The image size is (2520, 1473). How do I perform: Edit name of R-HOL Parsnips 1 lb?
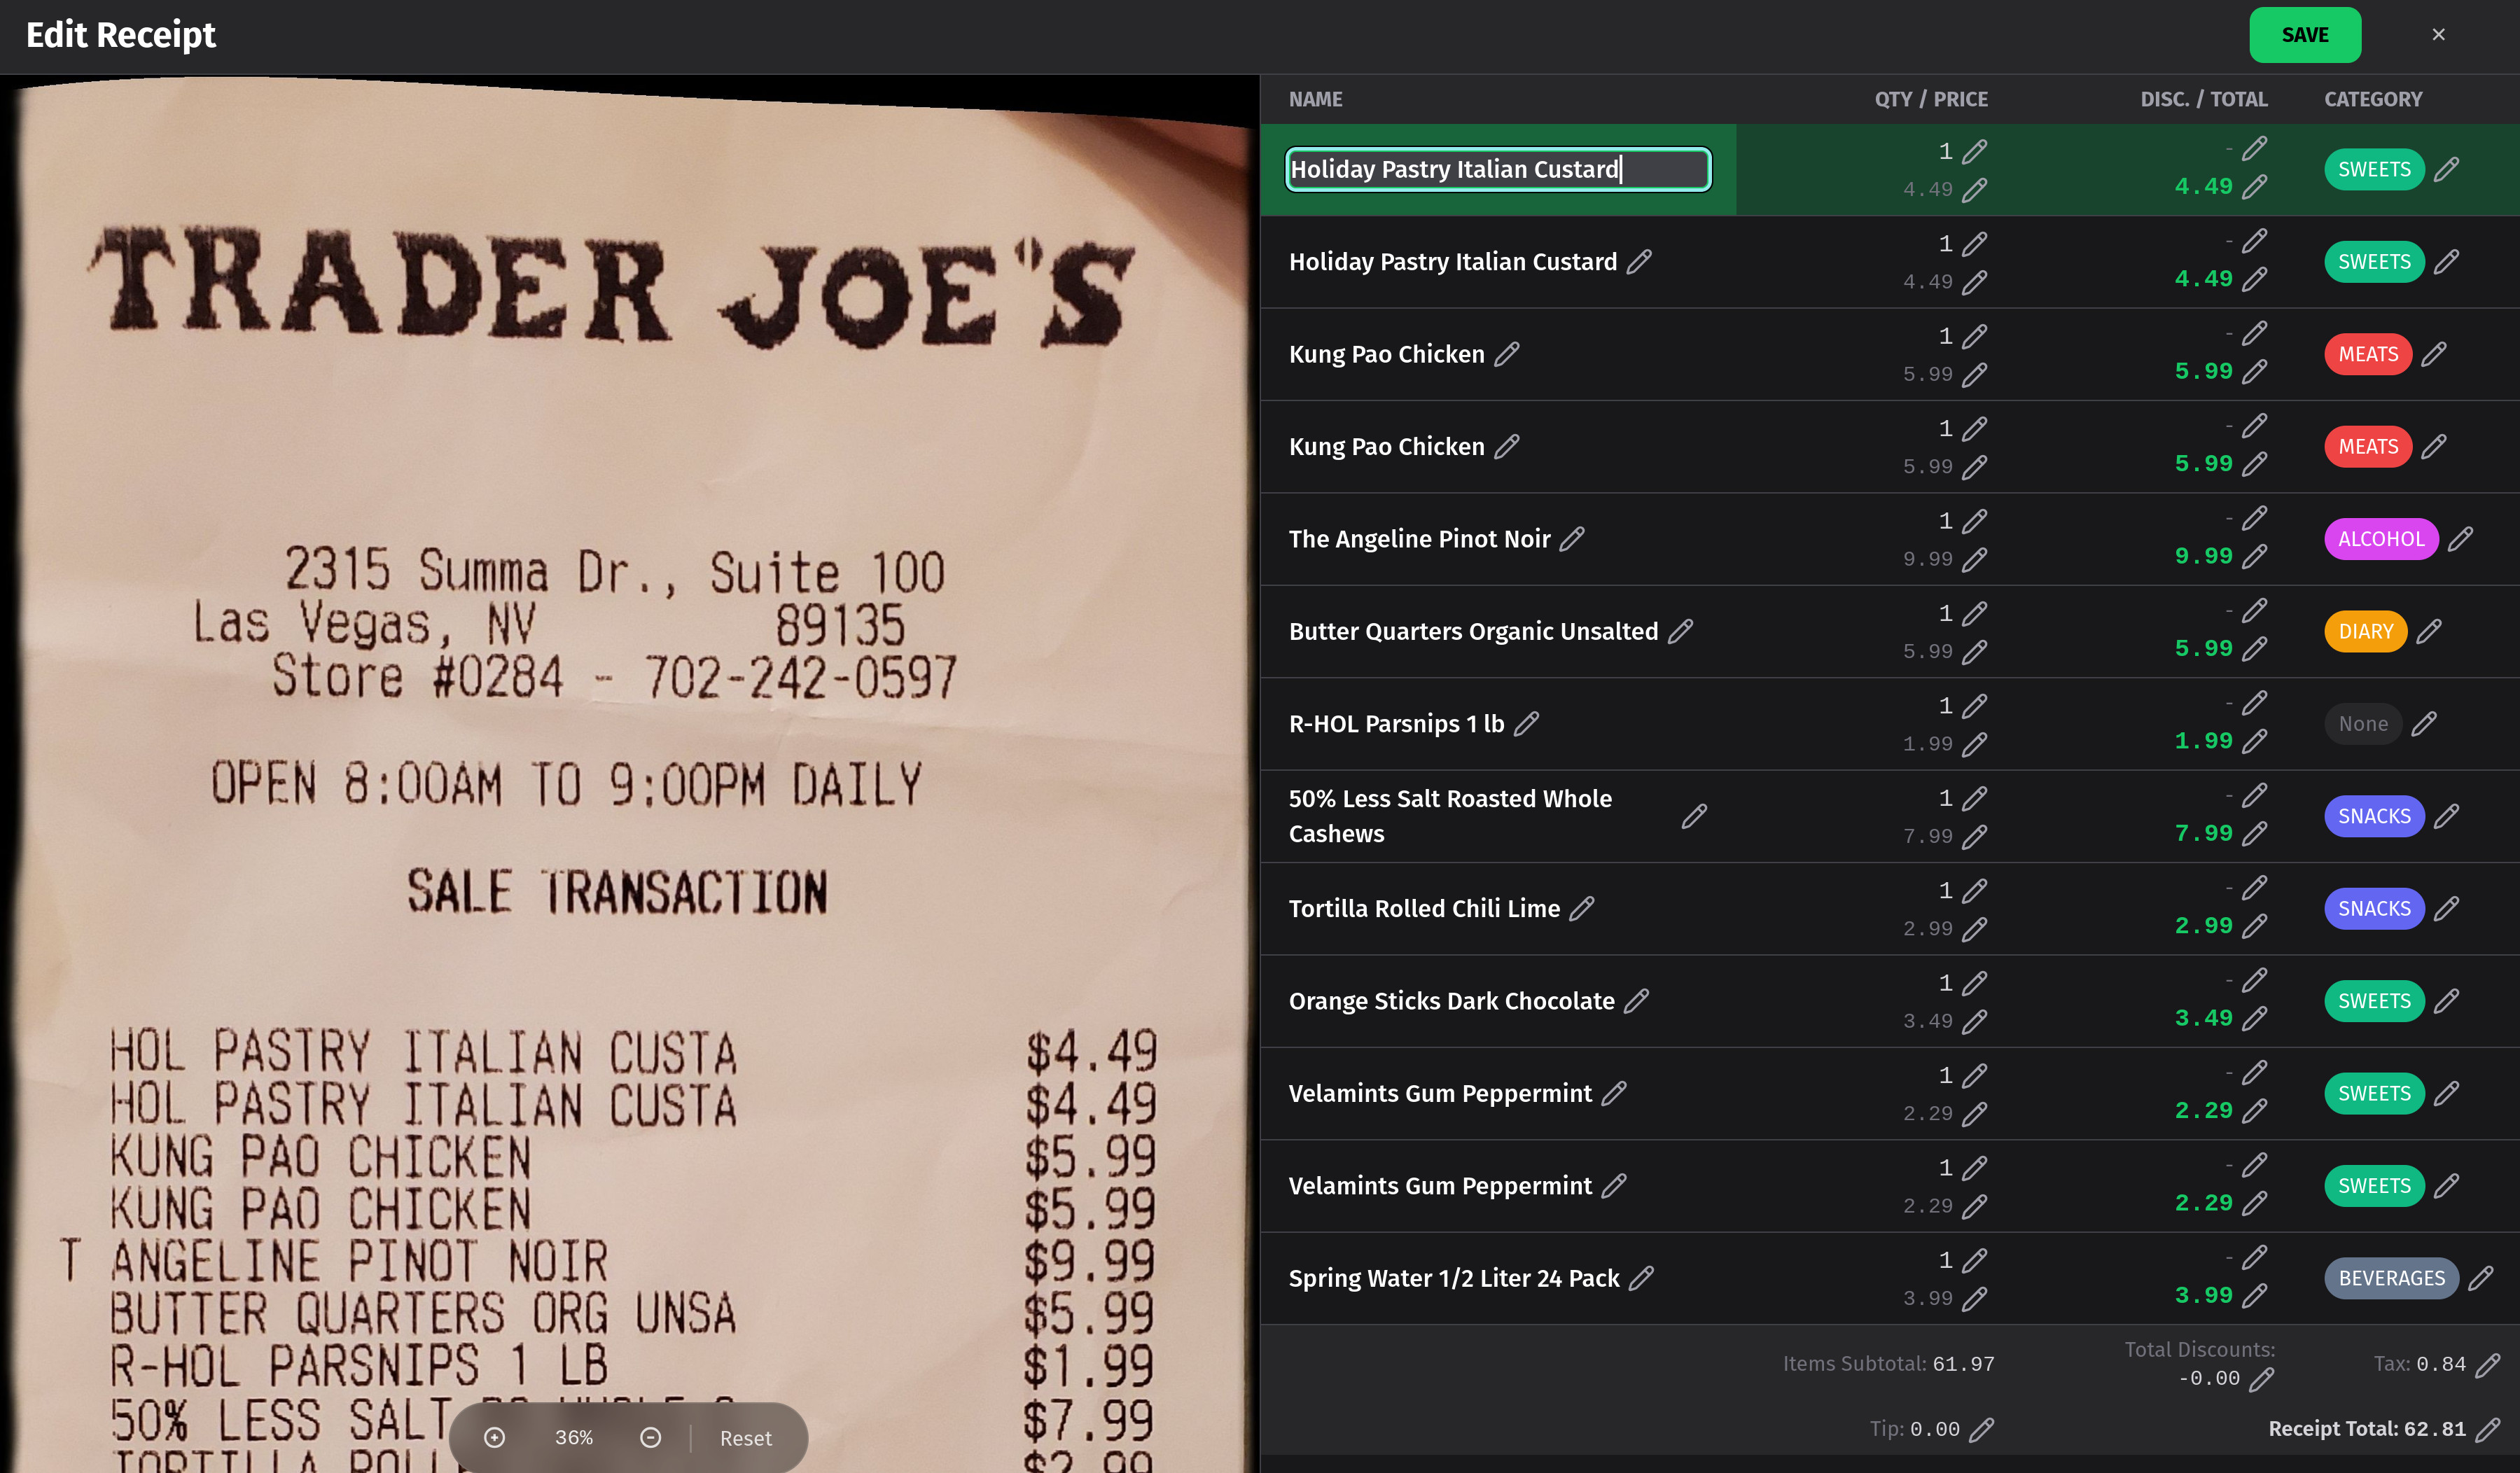(x=1526, y=723)
